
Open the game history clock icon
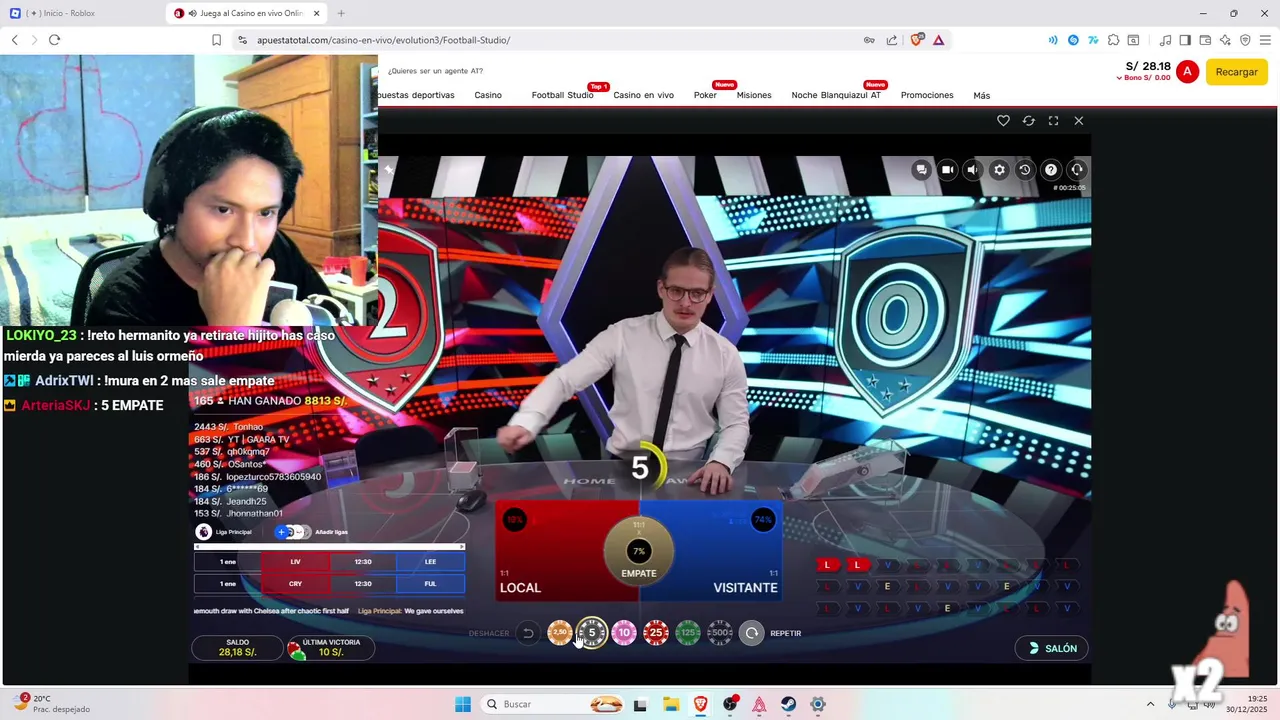1025,170
